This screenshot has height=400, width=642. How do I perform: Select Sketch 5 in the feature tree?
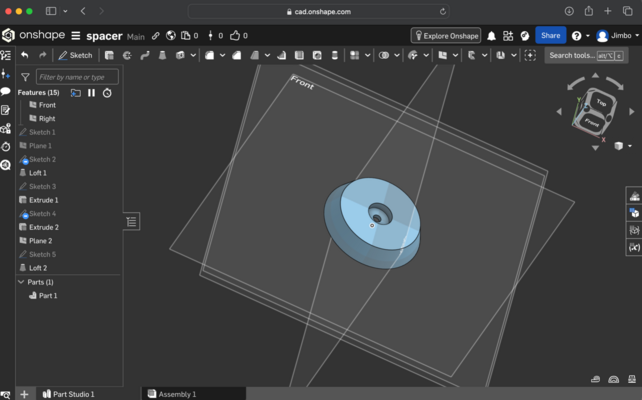pos(42,254)
